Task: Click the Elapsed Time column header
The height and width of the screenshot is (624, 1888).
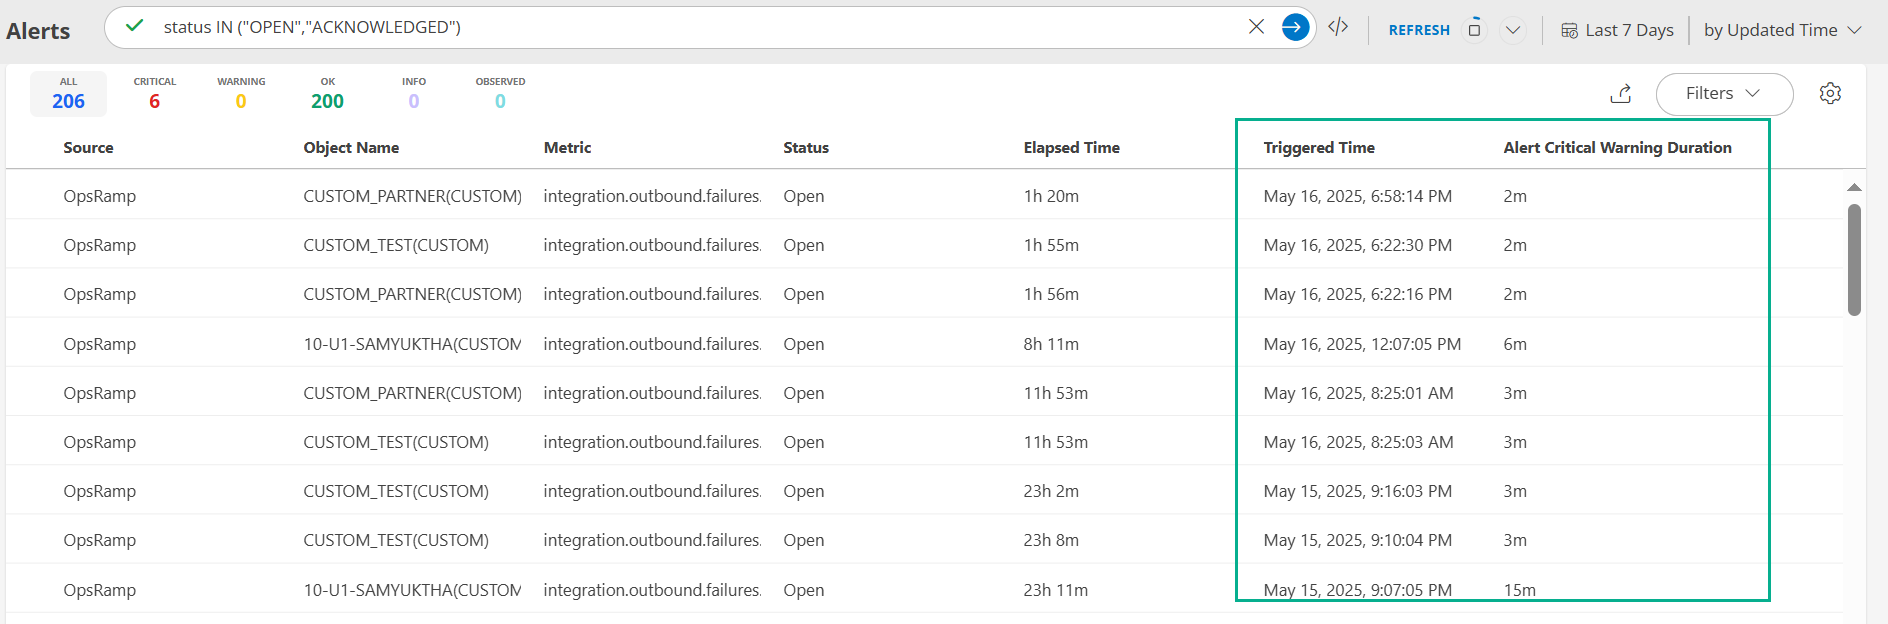Action: click(1071, 147)
